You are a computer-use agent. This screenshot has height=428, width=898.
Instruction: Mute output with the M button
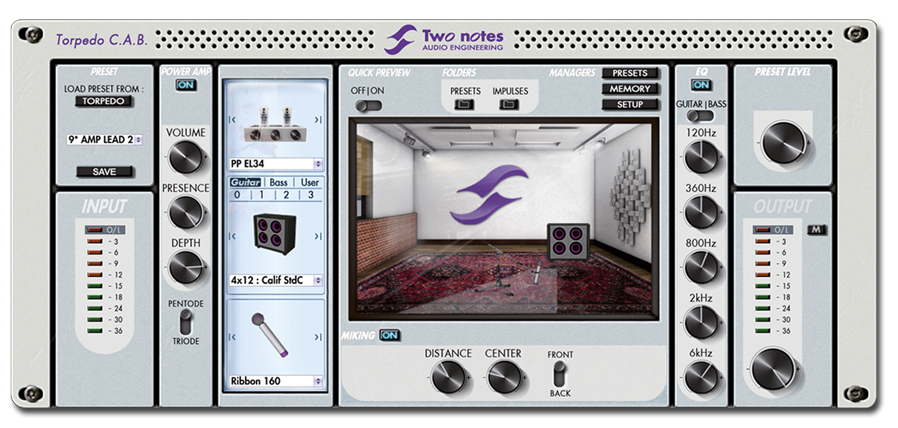coord(813,229)
